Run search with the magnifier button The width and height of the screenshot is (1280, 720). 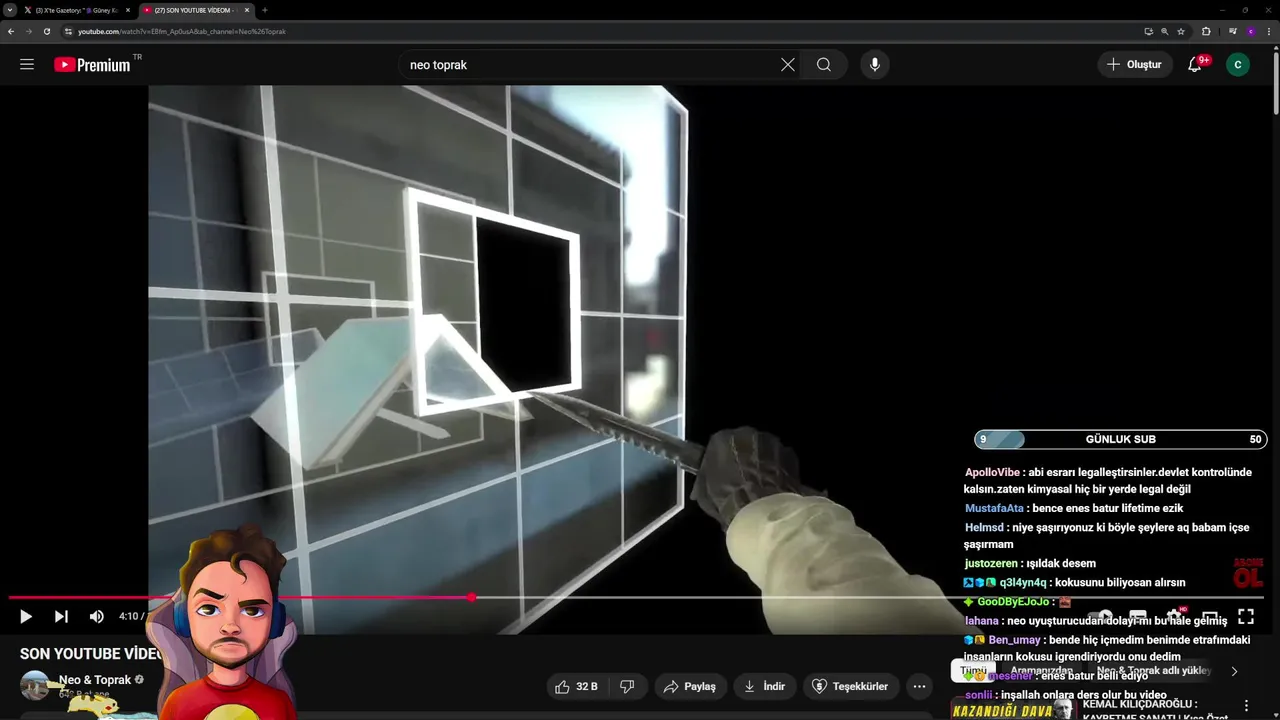823,64
